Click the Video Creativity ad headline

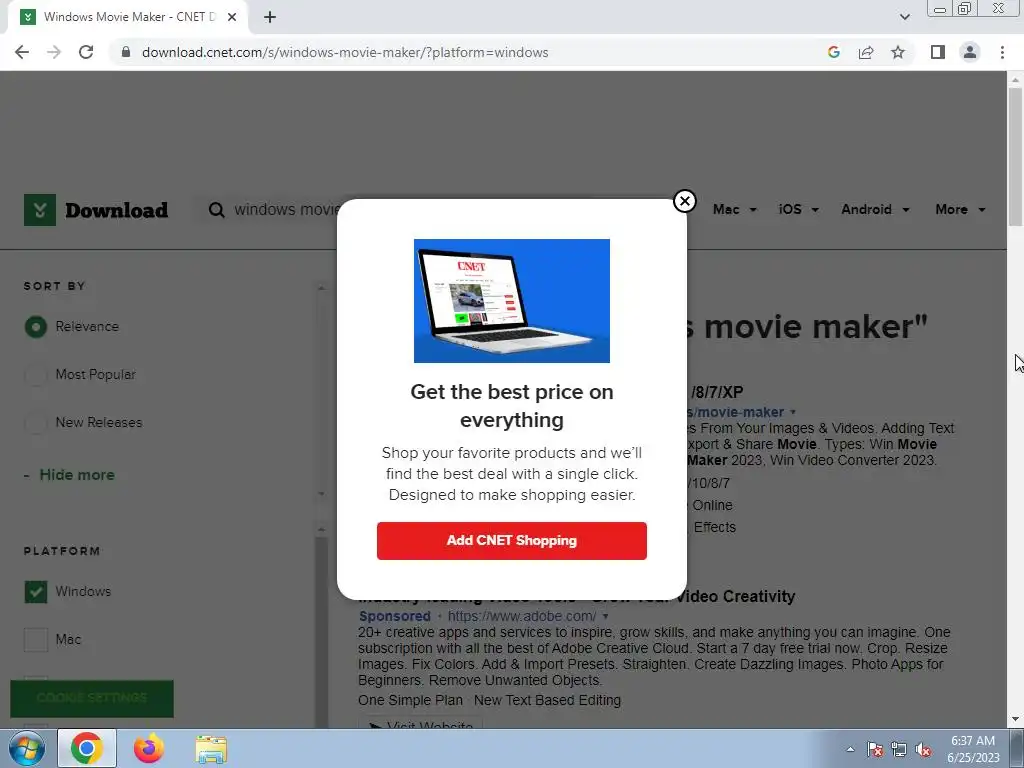[735, 596]
